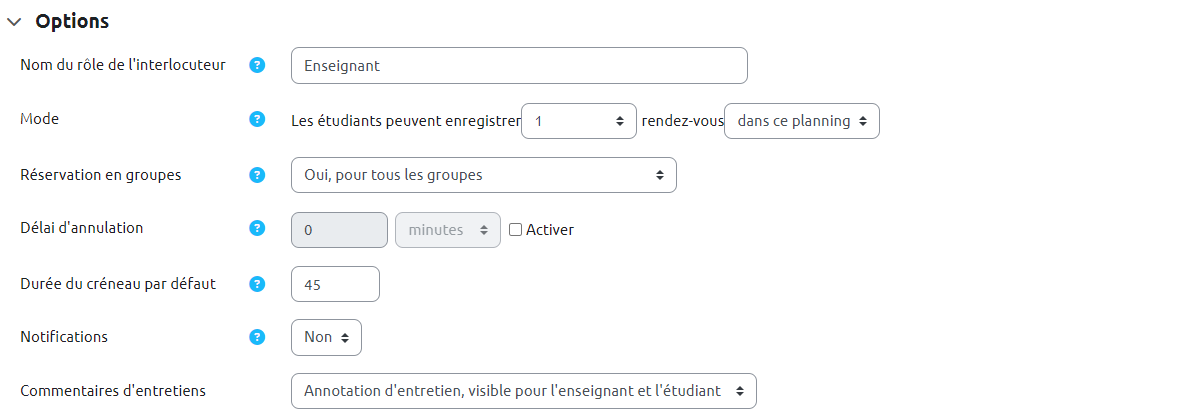Click the default slot duration field
The height and width of the screenshot is (414, 1181).
[335, 284]
